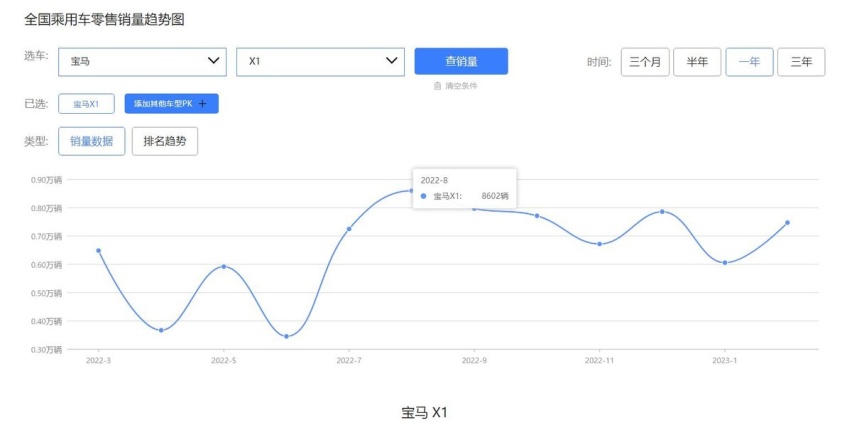Open the X1 model dropdown
852x430 pixels.
pyautogui.click(x=320, y=61)
